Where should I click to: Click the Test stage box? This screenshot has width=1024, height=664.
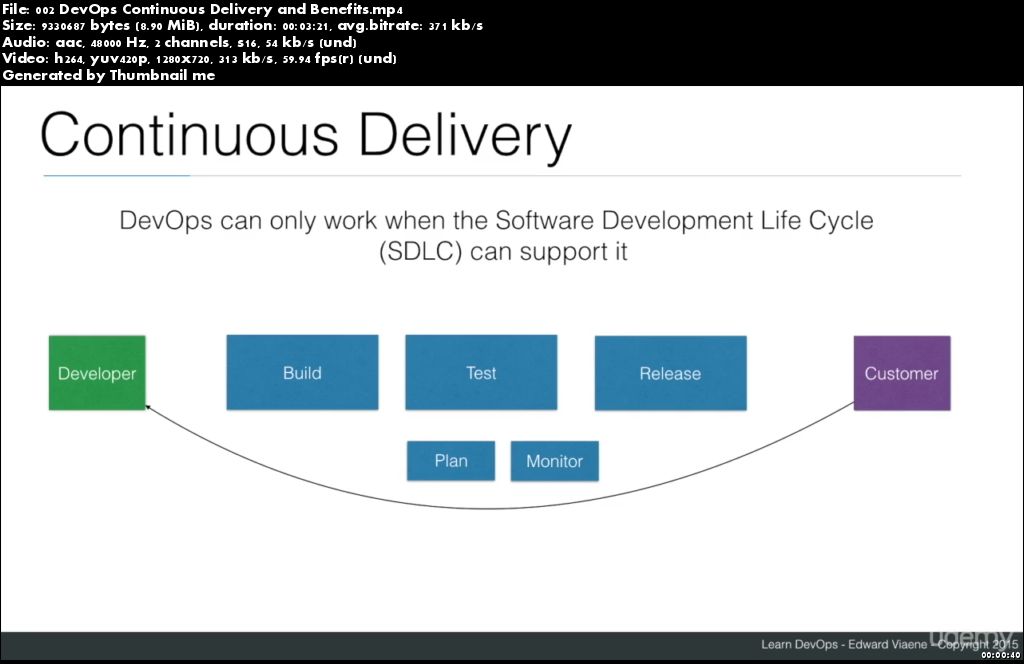point(481,373)
